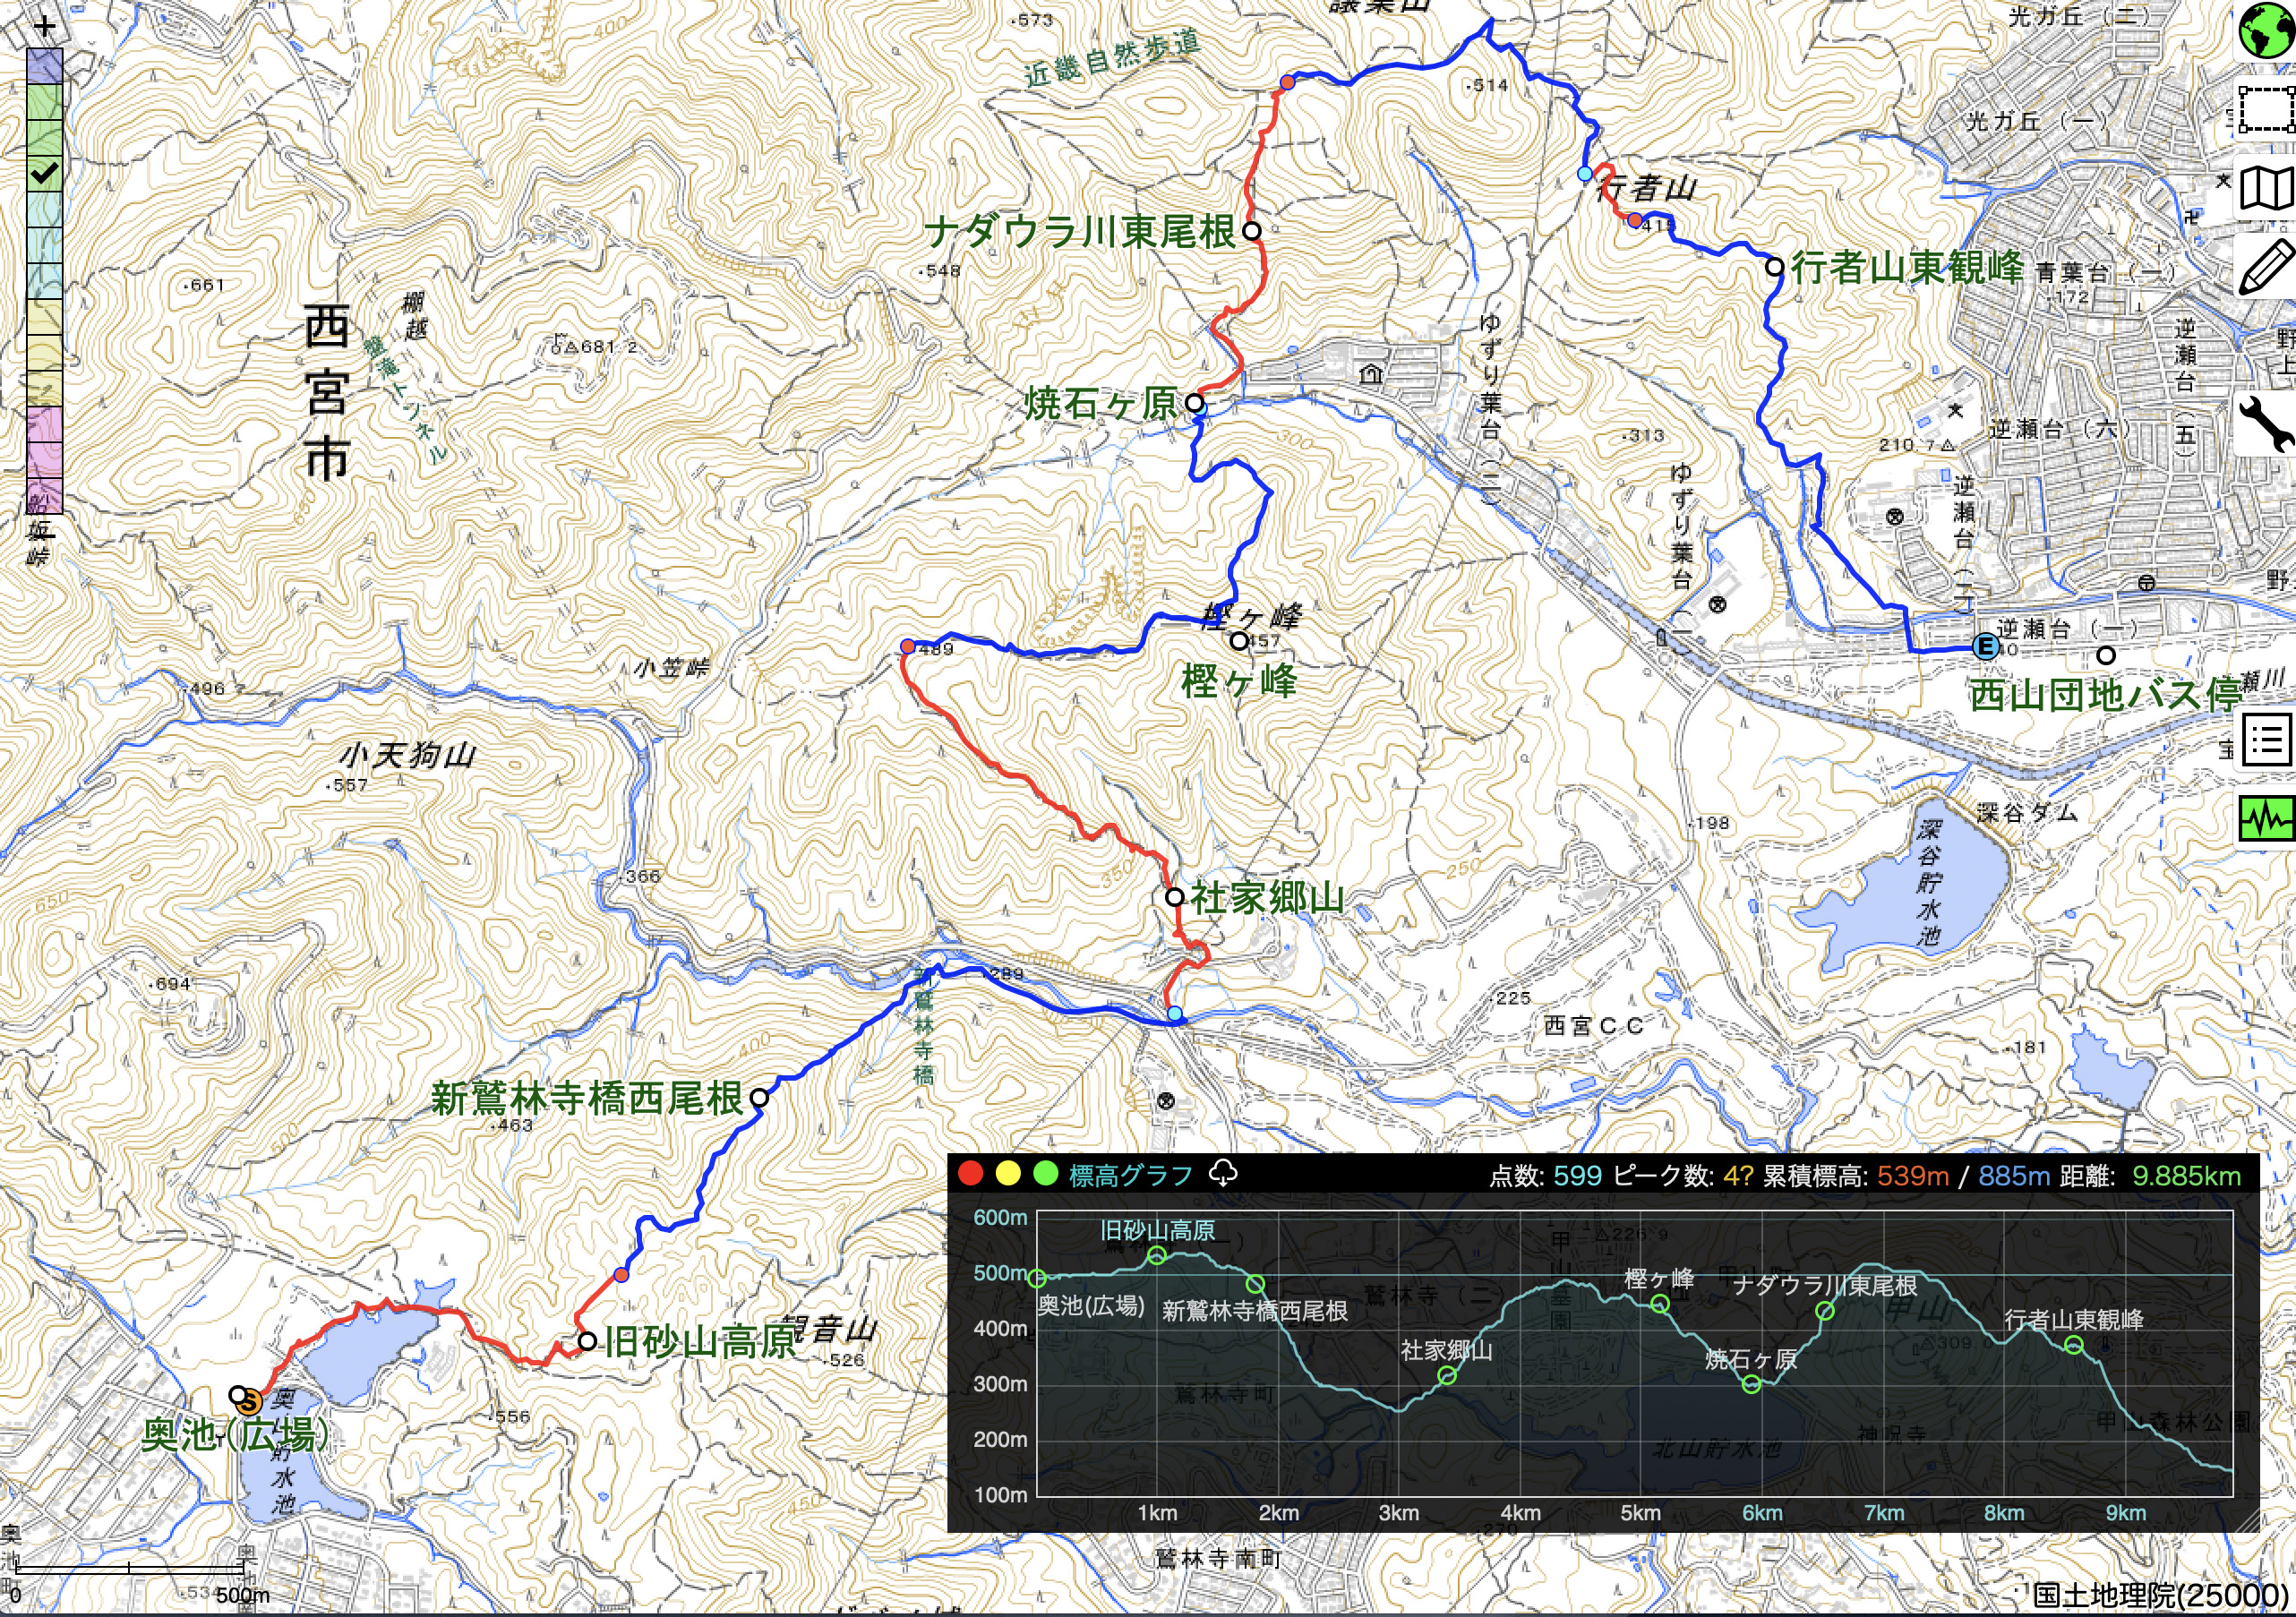Click the yellow dot on elevation panel
The height and width of the screenshot is (1617, 2296).
1008,1174
